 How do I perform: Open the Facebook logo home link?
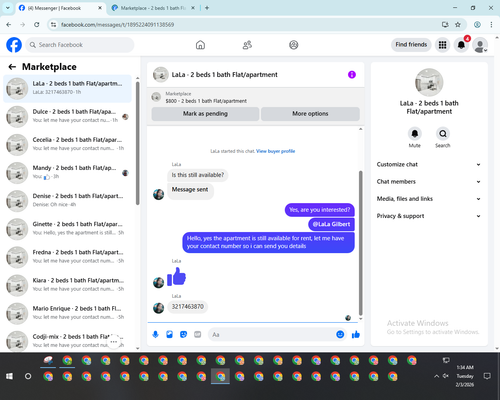click(14, 45)
